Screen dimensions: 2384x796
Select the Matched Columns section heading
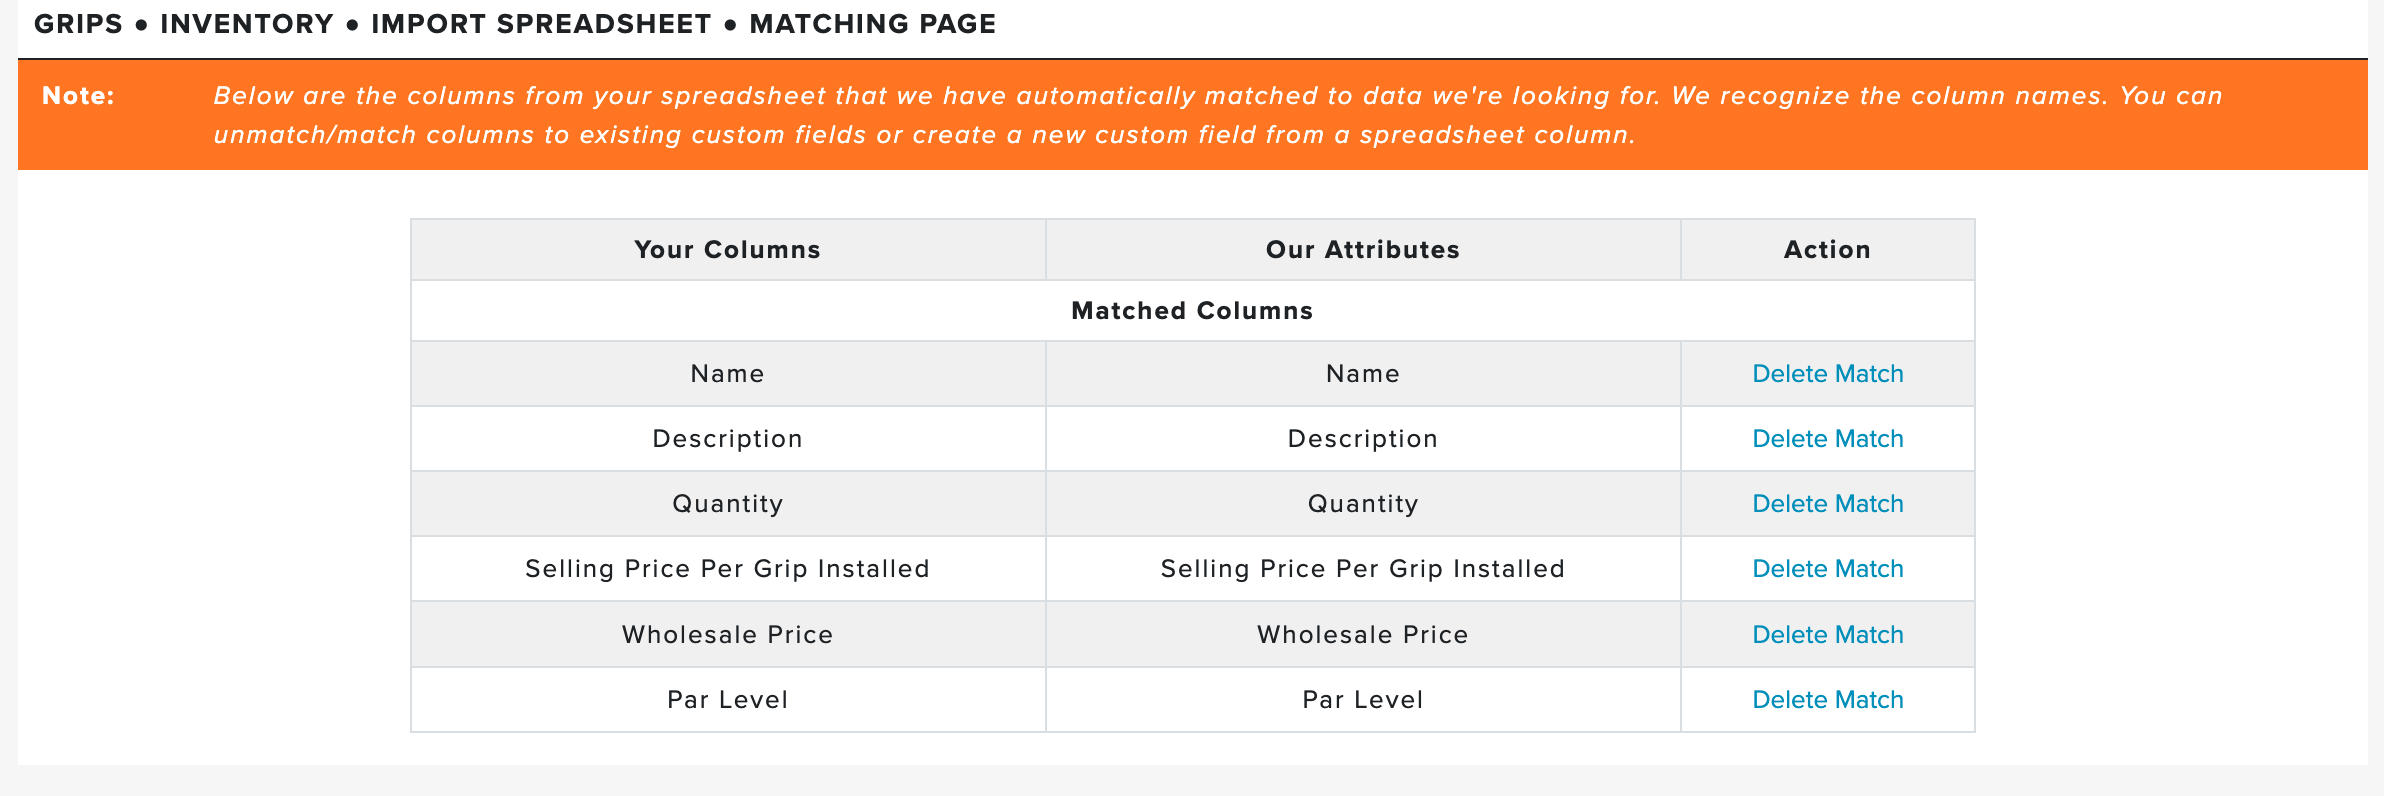point(1192,311)
